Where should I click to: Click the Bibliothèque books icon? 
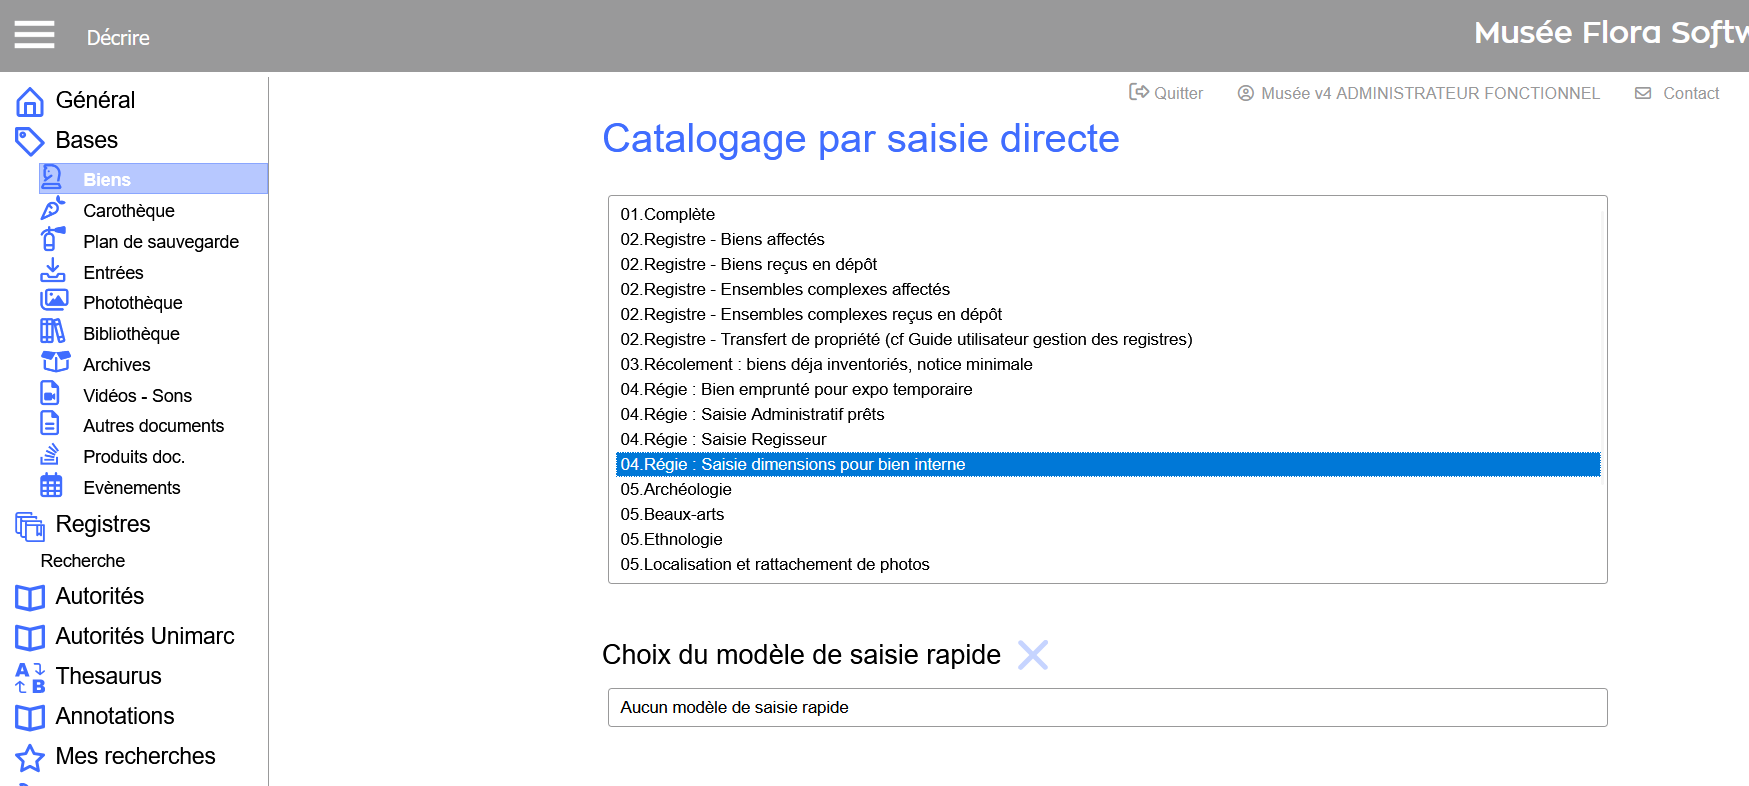point(53,332)
